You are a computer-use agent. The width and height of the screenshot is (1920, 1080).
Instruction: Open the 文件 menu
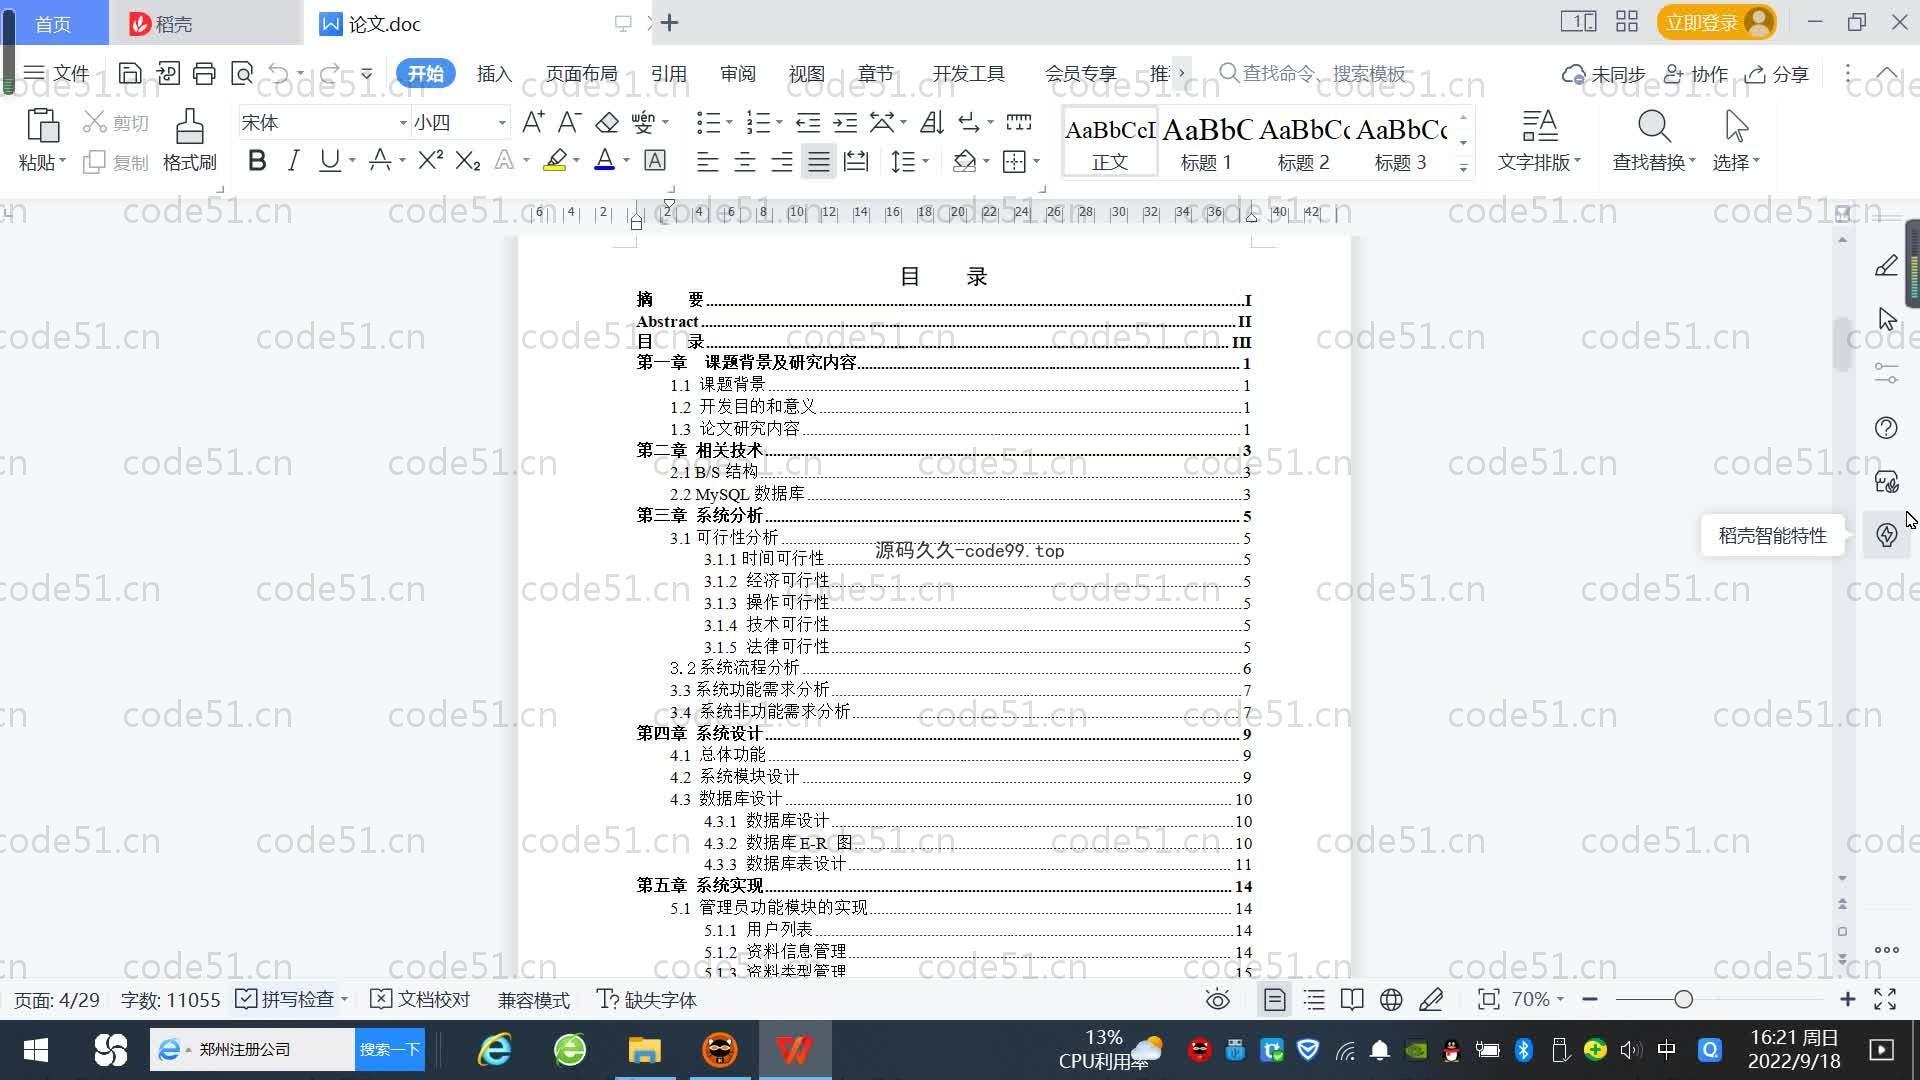tap(57, 73)
